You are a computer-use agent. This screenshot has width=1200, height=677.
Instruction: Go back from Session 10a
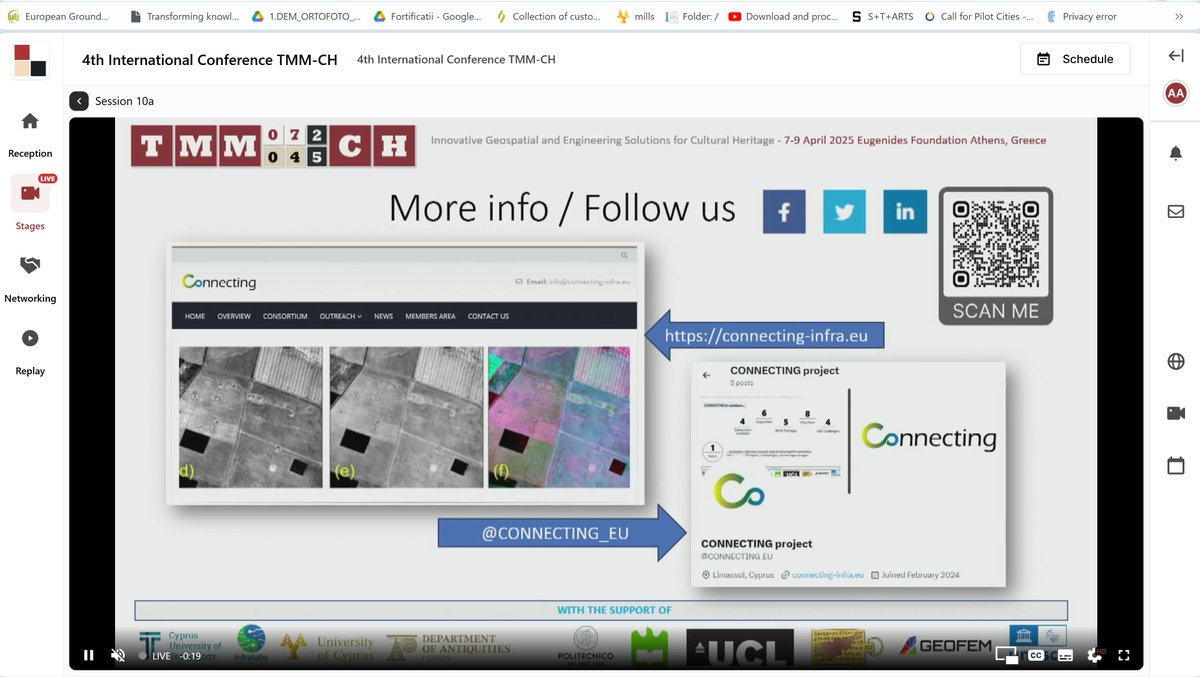[79, 101]
